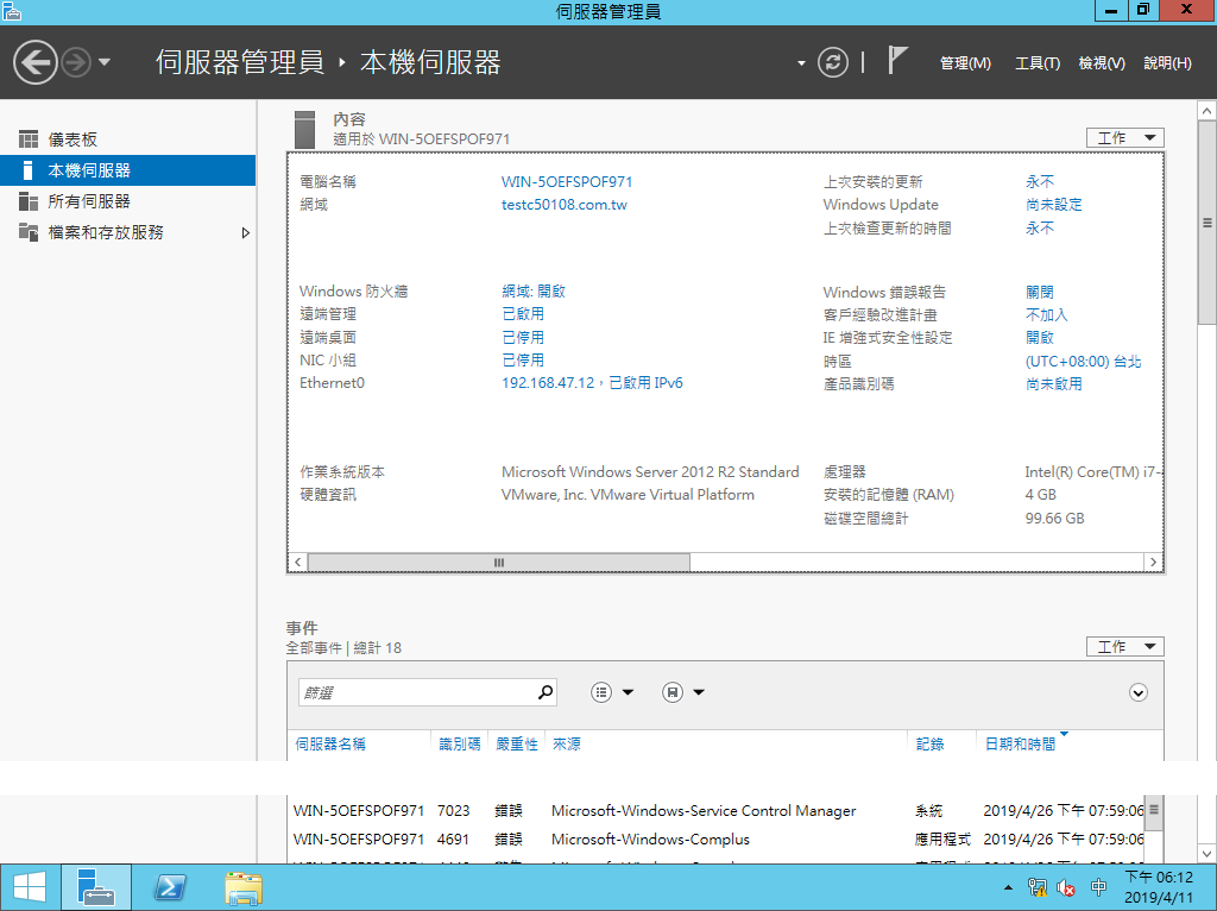The width and height of the screenshot is (1217, 911).
Task: Open dropdown arrow left of refresh icon
Action: [801, 64]
